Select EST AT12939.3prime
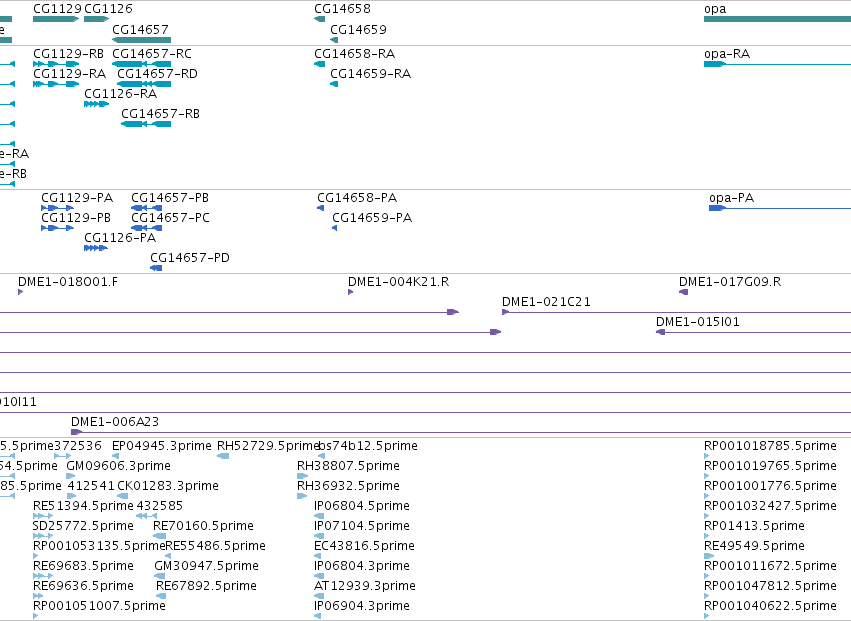 pyautogui.click(x=365, y=586)
